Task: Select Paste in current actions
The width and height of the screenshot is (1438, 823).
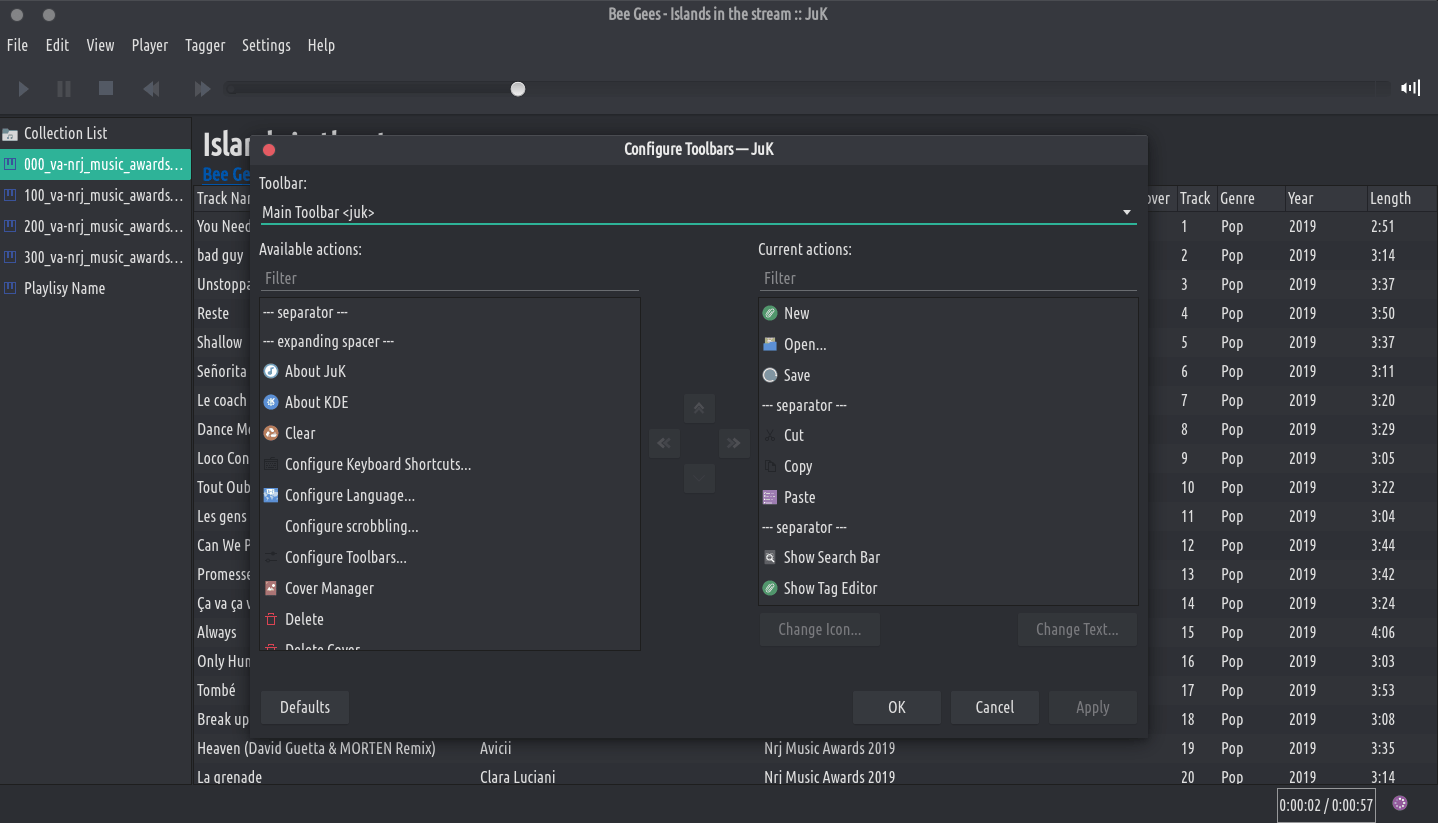Action: click(x=948, y=497)
